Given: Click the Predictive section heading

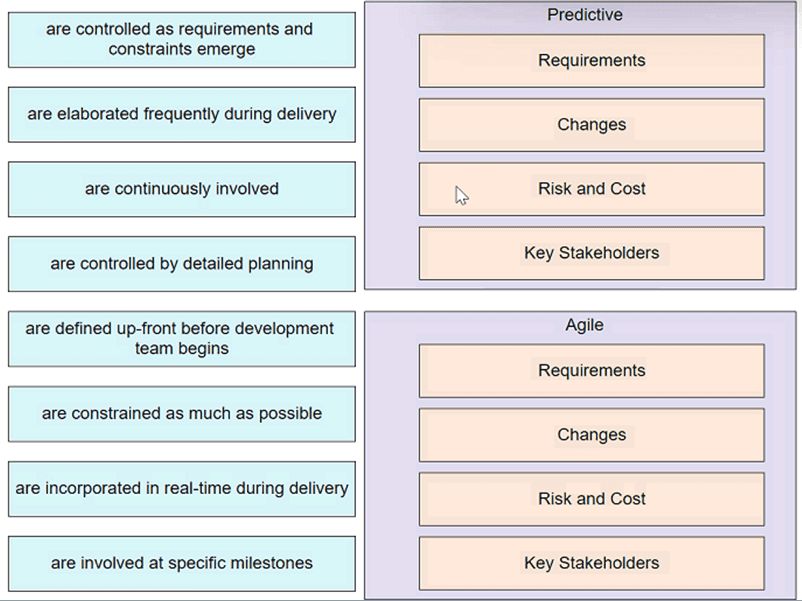Looking at the screenshot, I should (x=585, y=15).
